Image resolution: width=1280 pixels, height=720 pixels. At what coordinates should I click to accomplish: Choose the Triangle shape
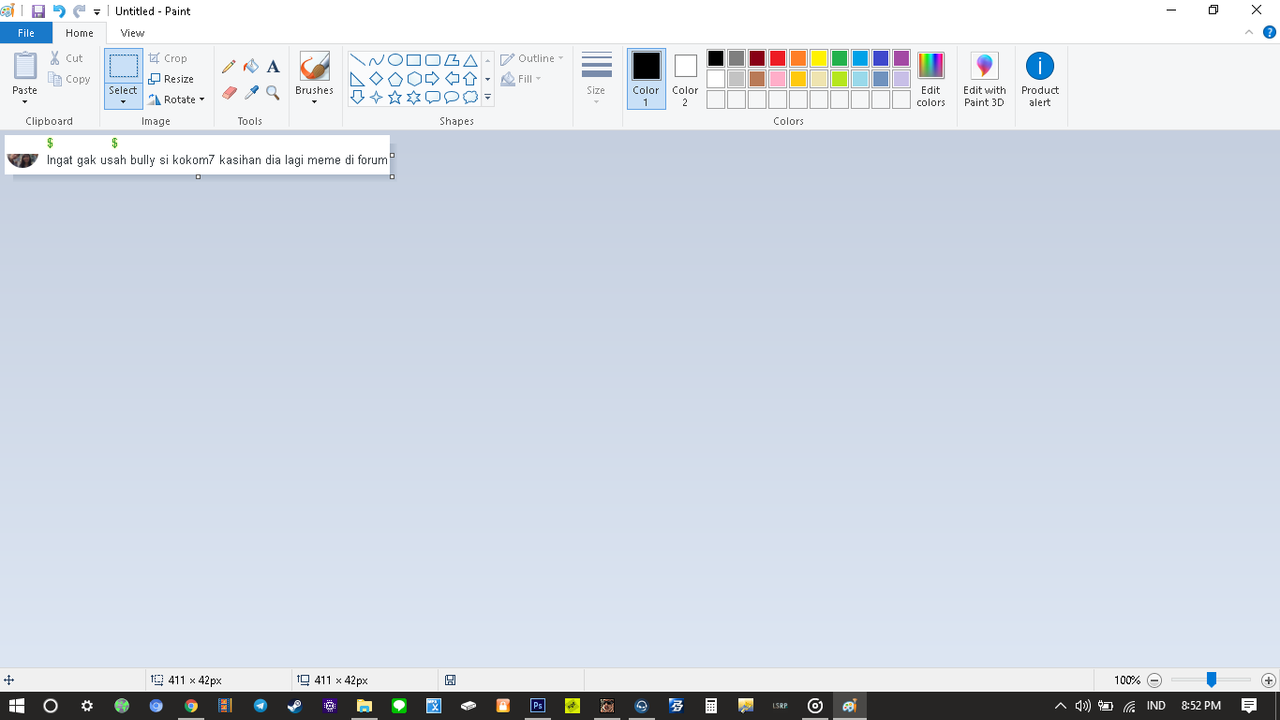pos(470,60)
